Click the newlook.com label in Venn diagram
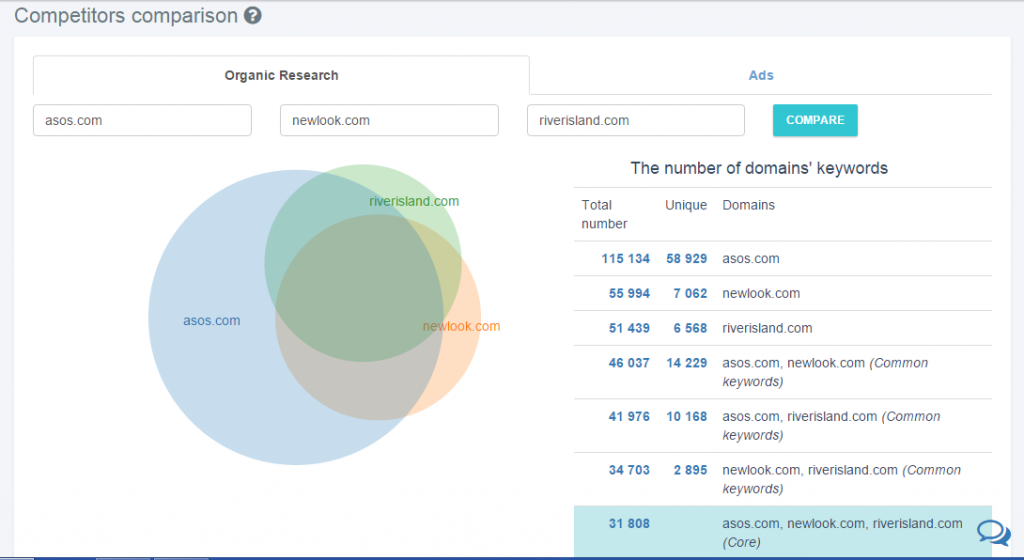 click(461, 326)
